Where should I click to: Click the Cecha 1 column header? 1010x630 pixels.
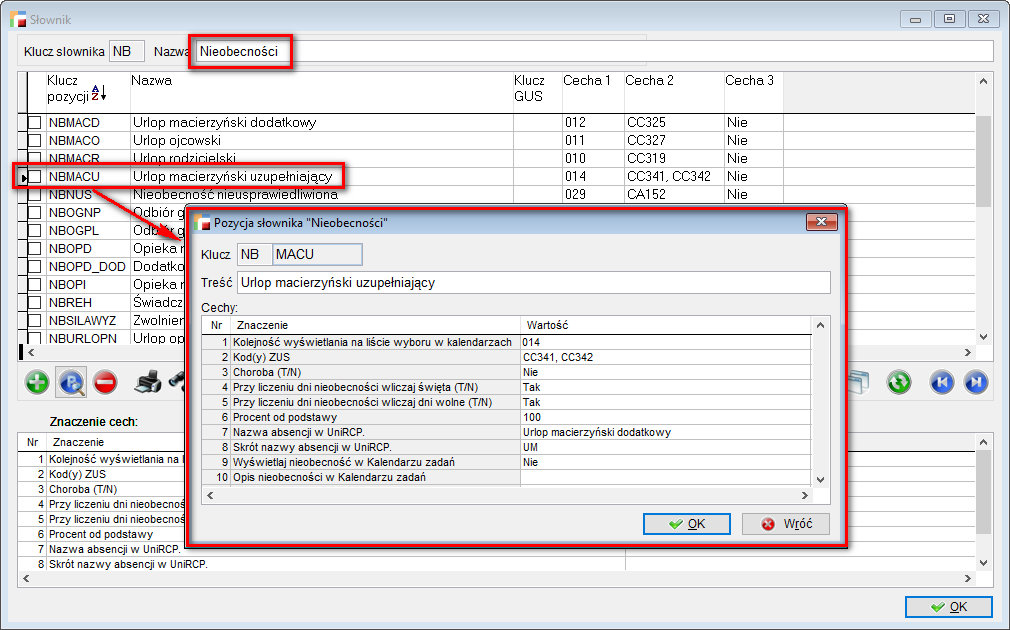point(587,81)
